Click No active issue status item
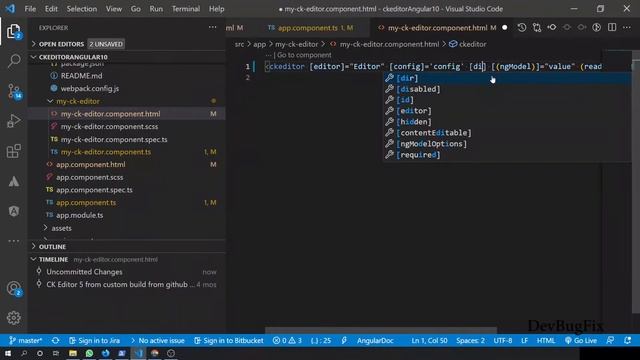 [158, 340]
